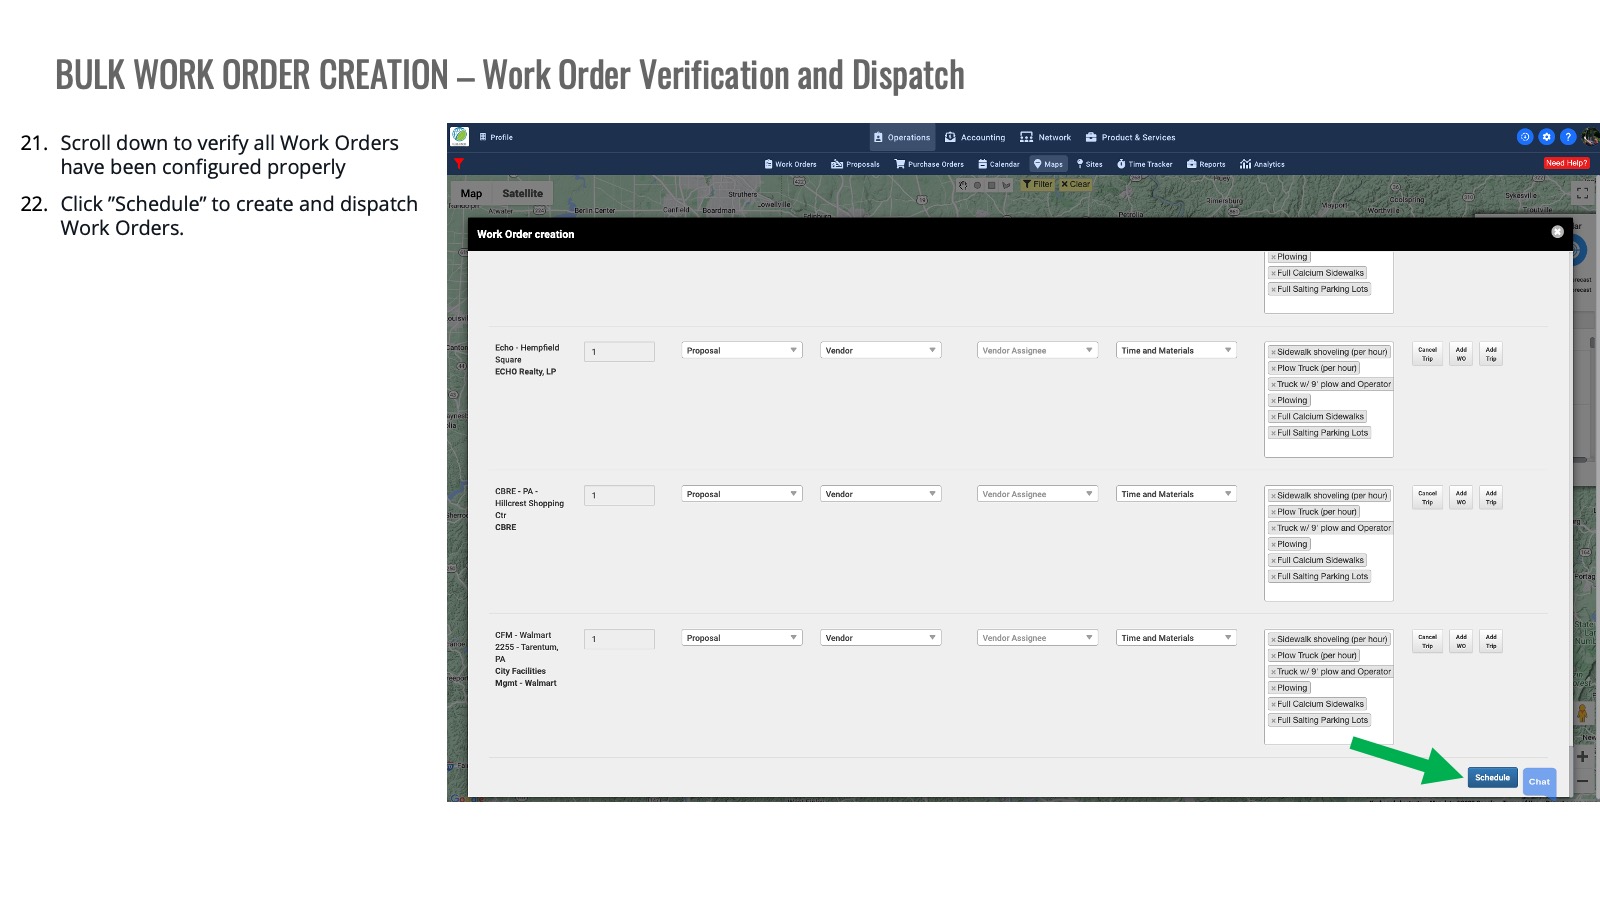This screenshot has width=1600, height=900.
Task: Open the Analytics section
Action: pyautogui.click(x=1262, y=164)
